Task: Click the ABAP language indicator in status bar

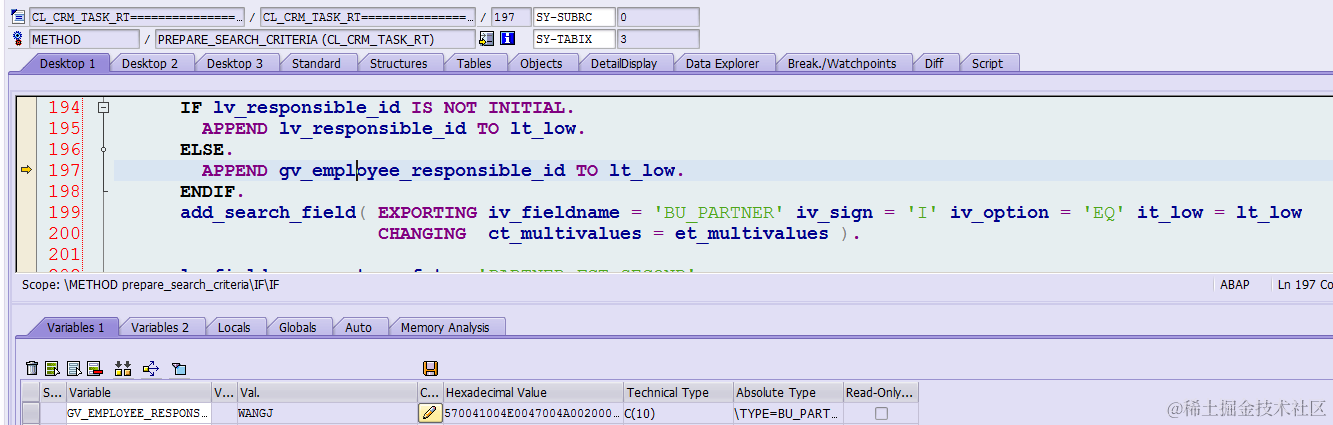Action: tap(1235, 285)
